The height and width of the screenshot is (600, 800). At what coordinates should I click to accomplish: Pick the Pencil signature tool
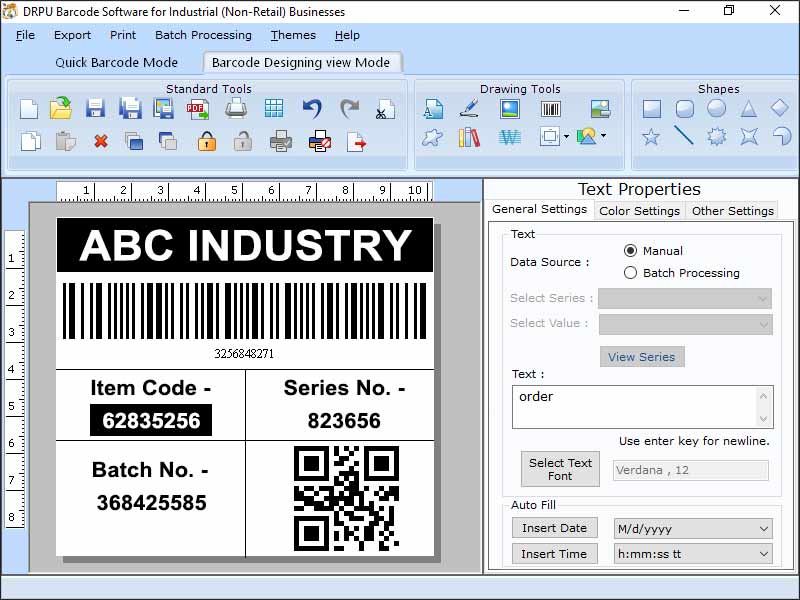[x=468, y=109]
